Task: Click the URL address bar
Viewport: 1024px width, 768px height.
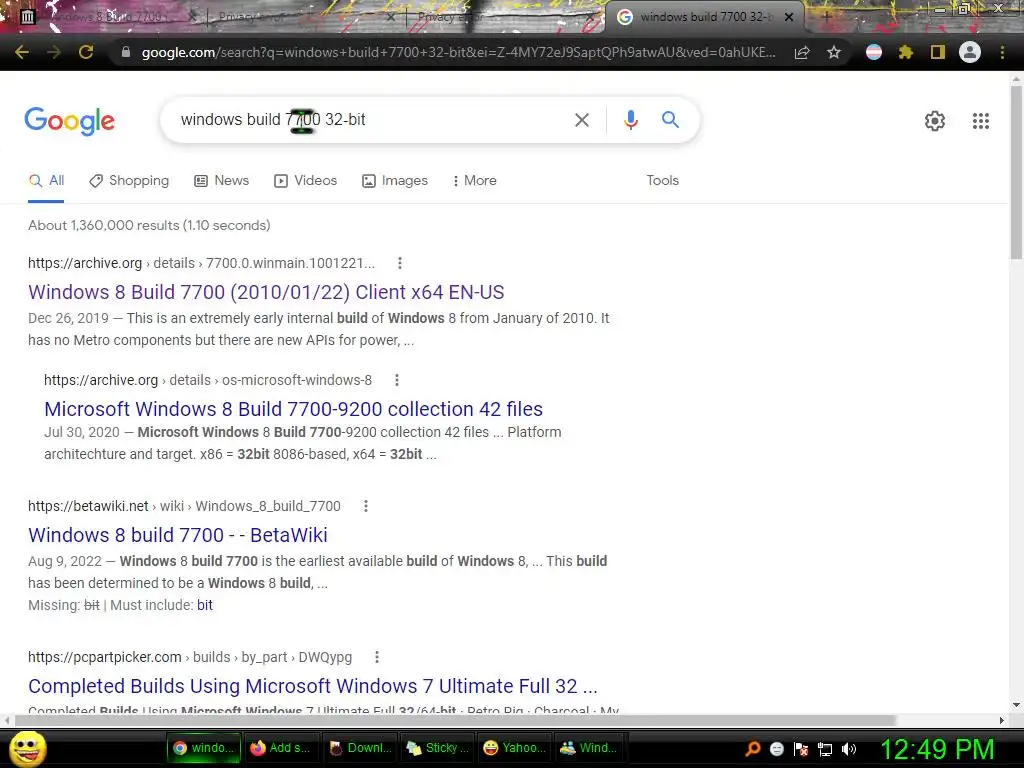Action: coord(458,52)
